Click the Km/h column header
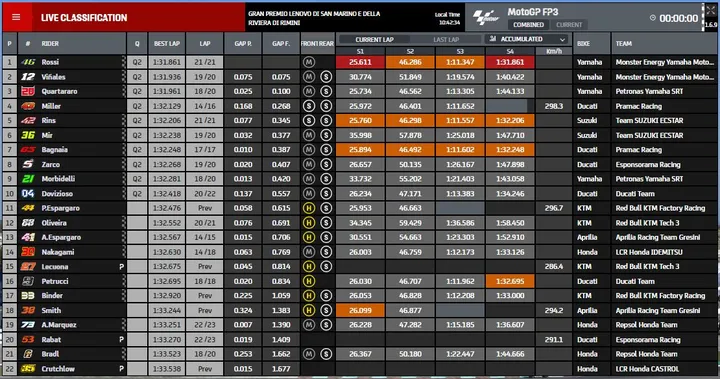 554,51
